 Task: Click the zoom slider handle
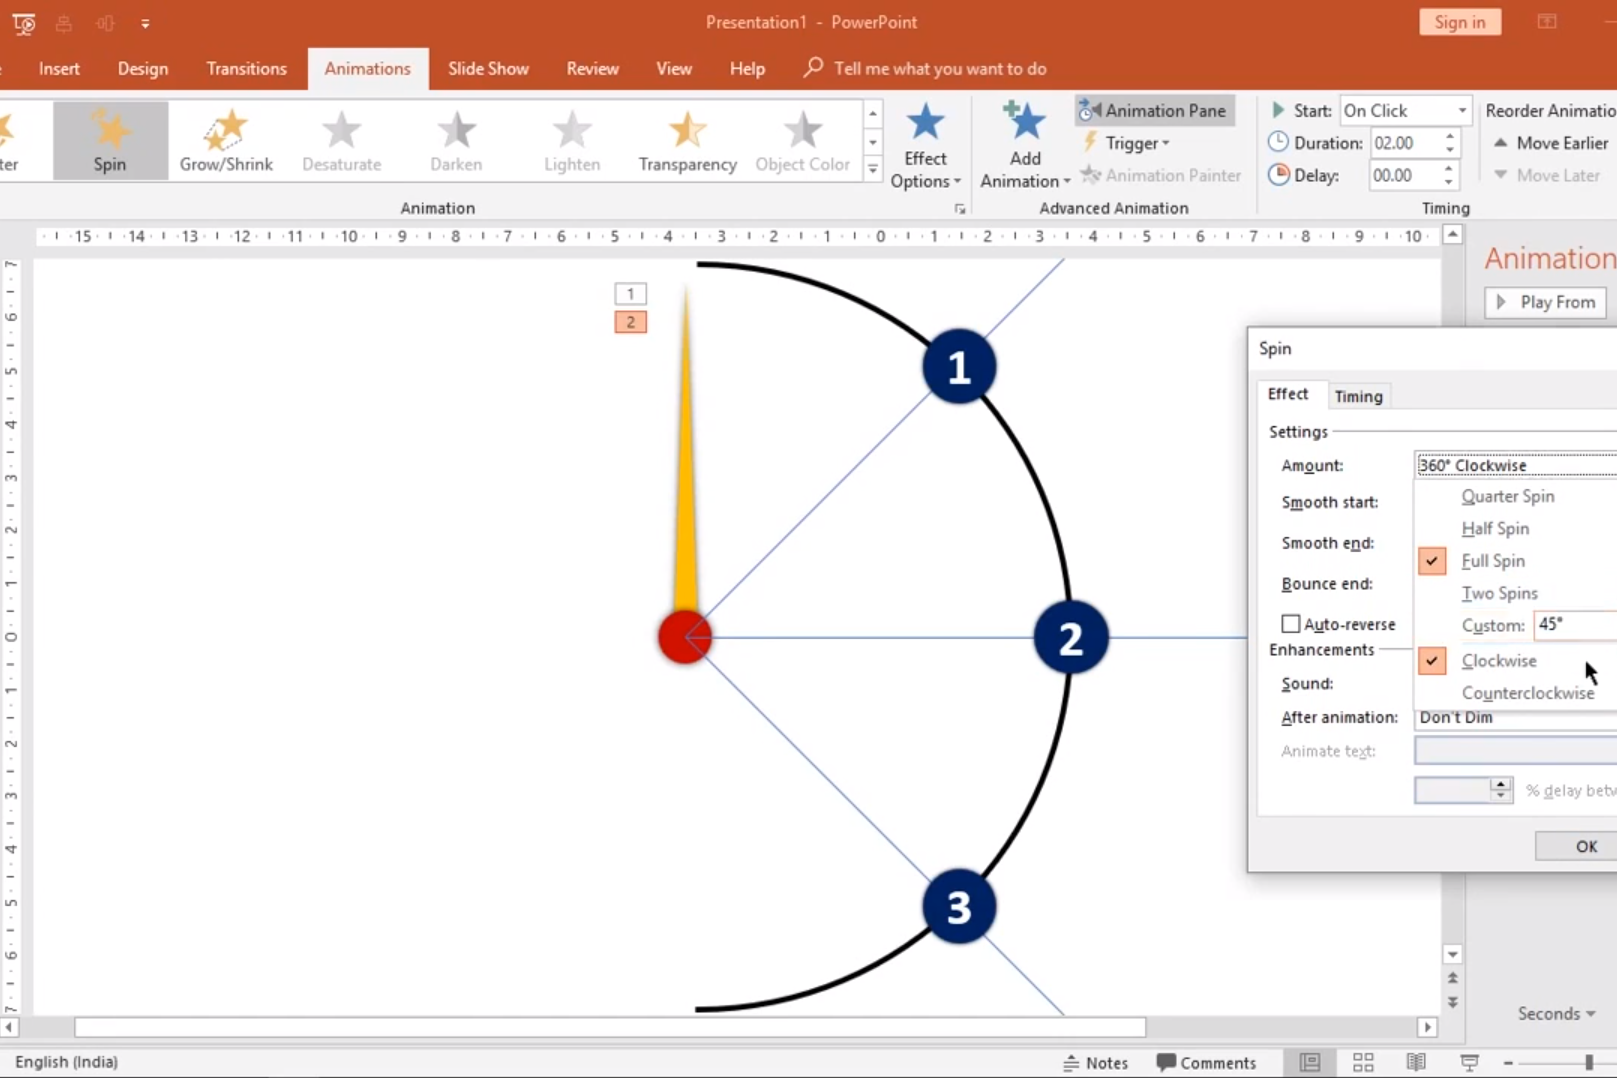(1588, 1062)
